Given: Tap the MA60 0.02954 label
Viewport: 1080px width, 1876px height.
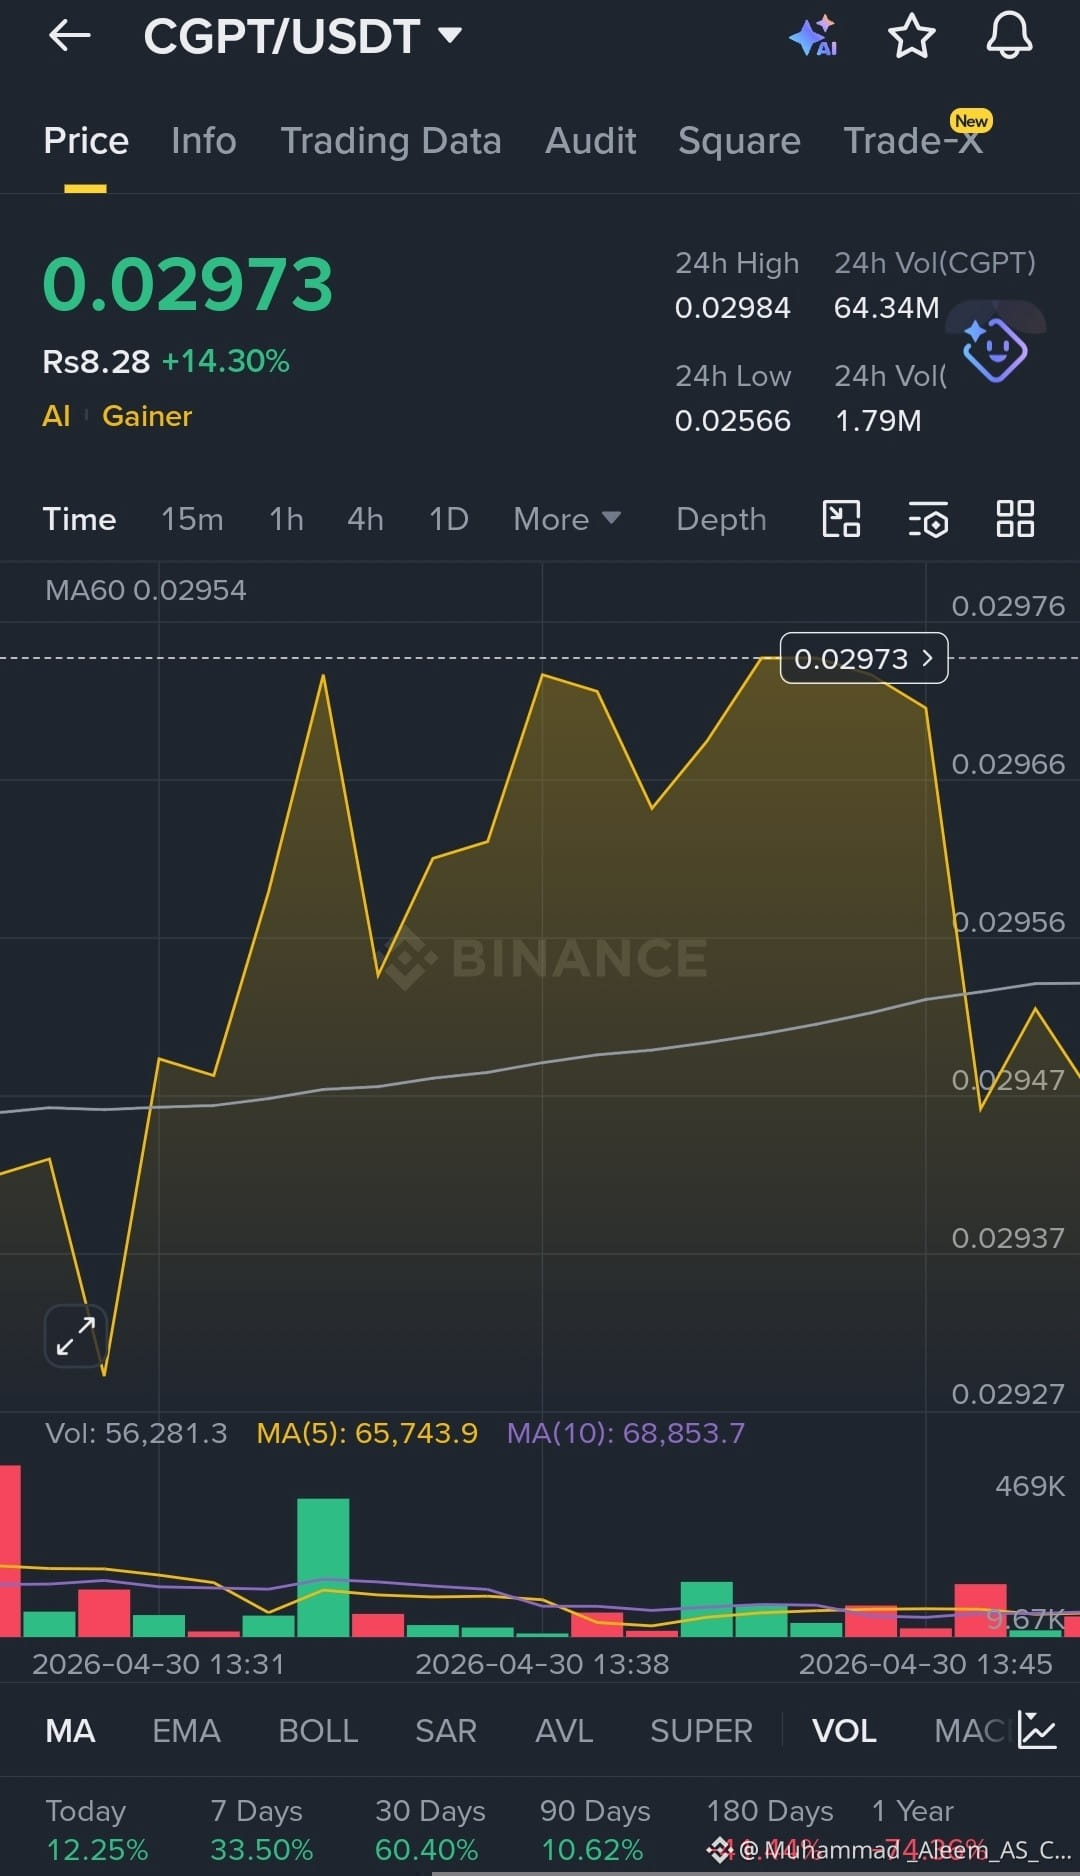Looking at the screenshot, I should click(x=145, y=590).
